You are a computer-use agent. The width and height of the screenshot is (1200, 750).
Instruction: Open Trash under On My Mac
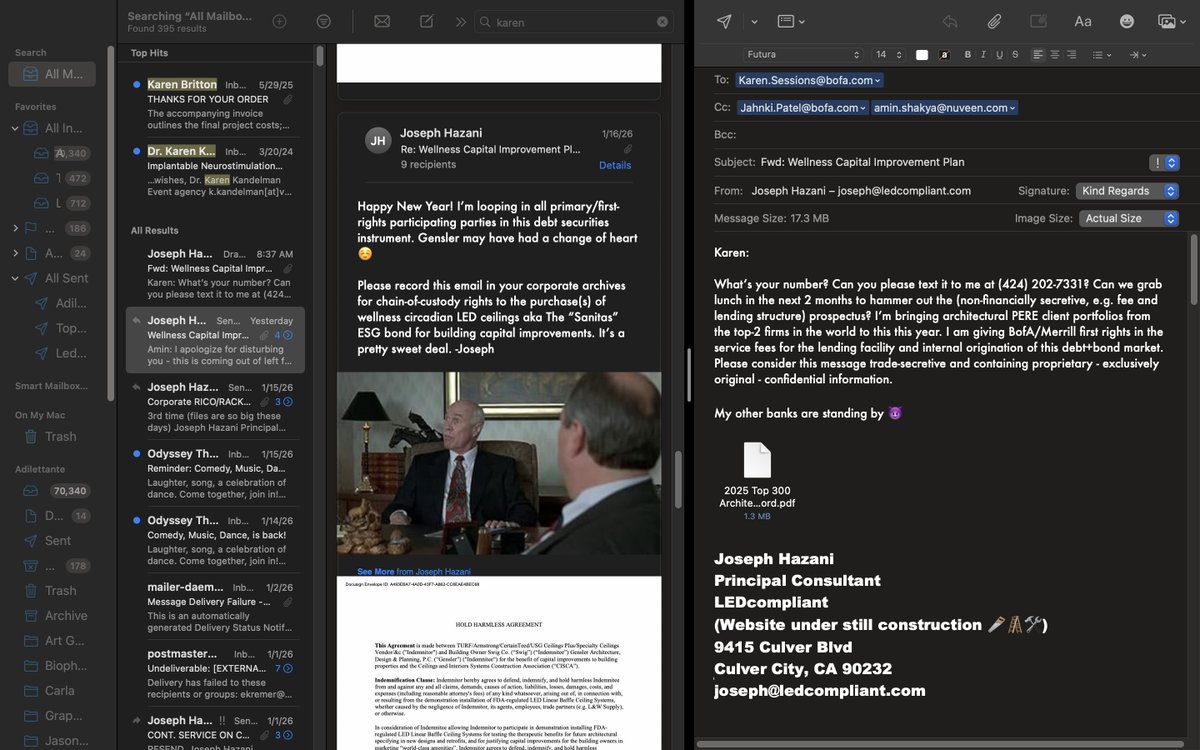click(x=52, y=436)
